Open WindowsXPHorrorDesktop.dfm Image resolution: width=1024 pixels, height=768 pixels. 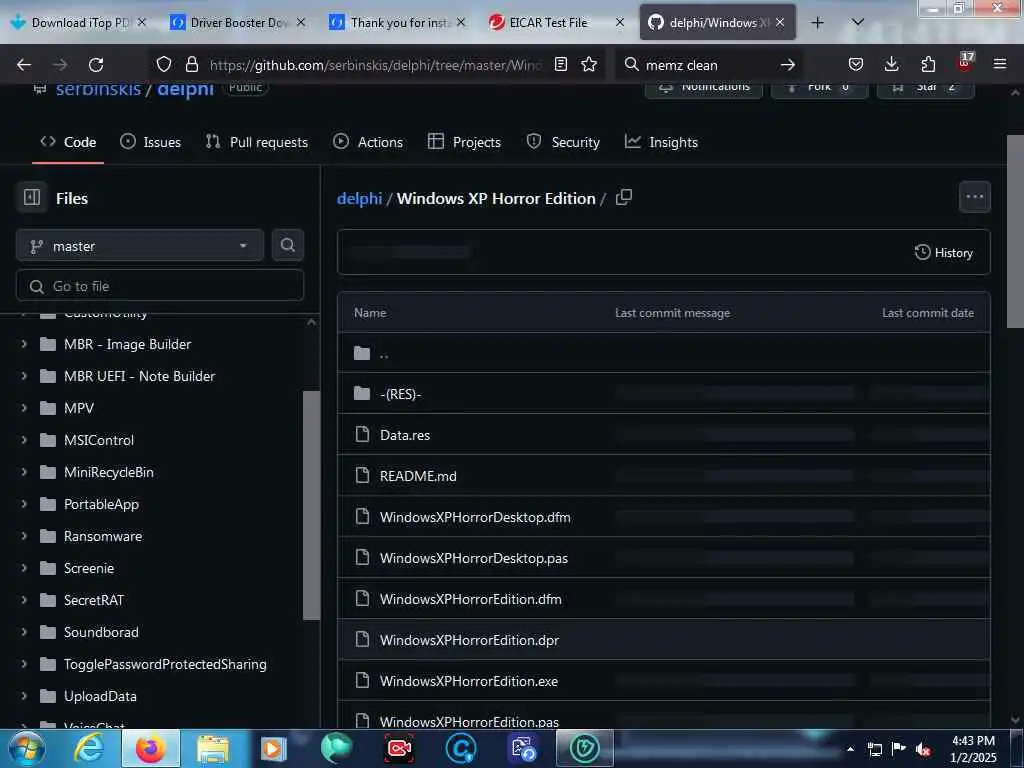(475, 517)
